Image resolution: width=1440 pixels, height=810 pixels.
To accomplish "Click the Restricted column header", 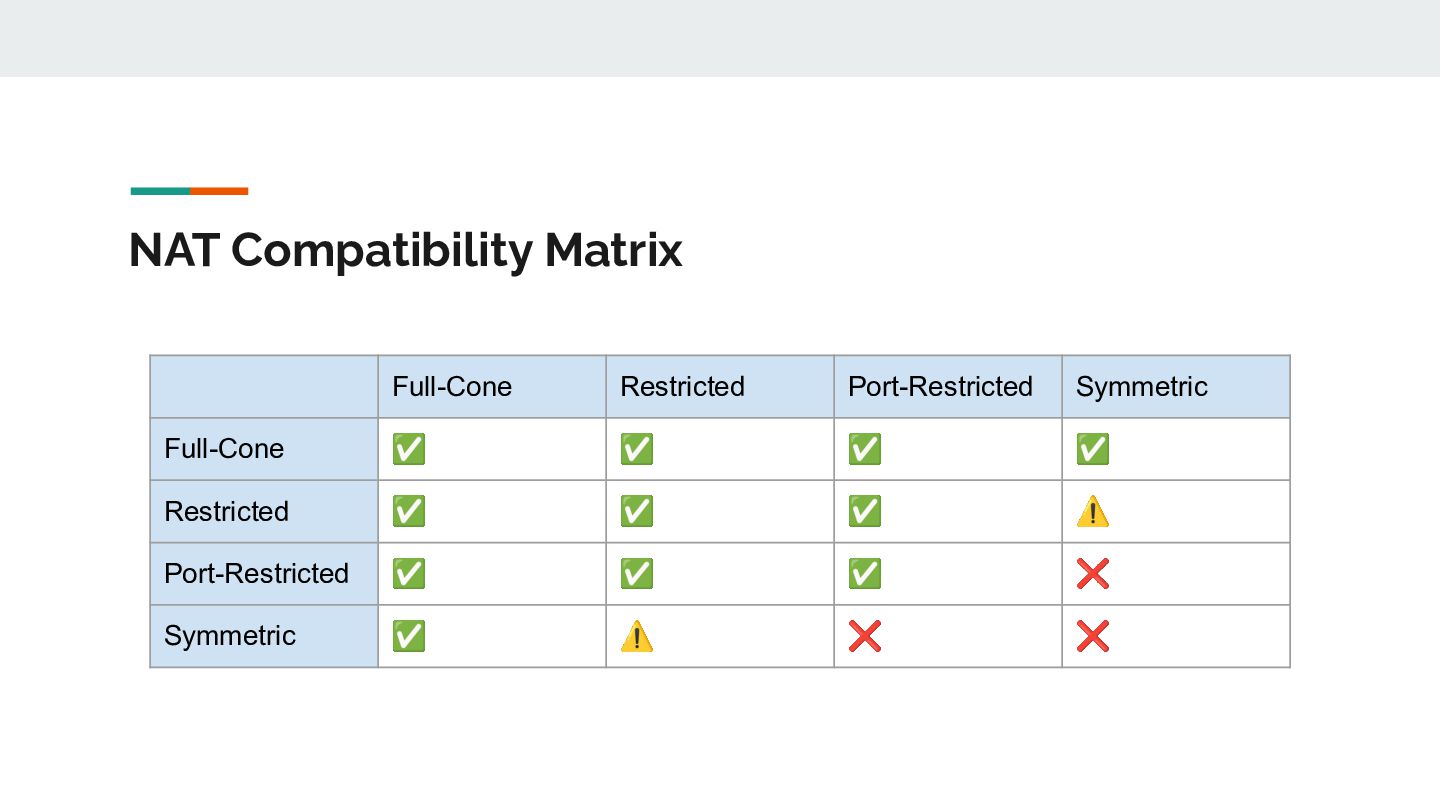I will (x=682, y=387).
